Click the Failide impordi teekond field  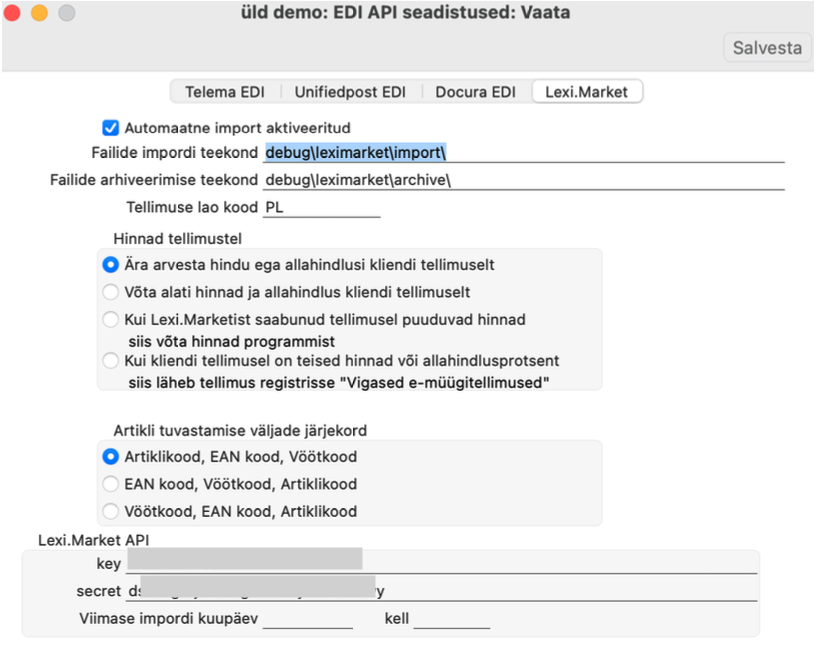pos(524,153)
